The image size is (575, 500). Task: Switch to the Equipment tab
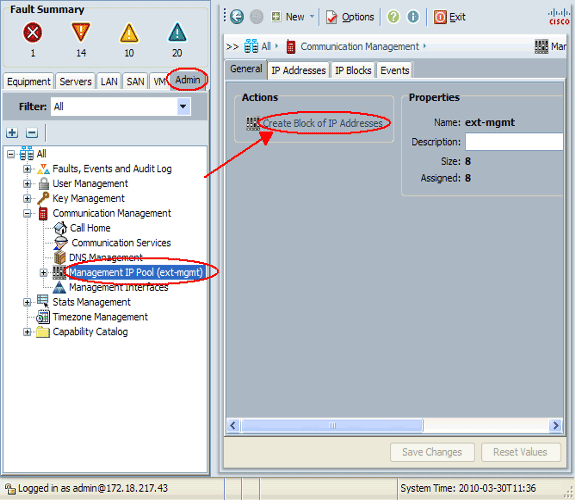[29, 81]
